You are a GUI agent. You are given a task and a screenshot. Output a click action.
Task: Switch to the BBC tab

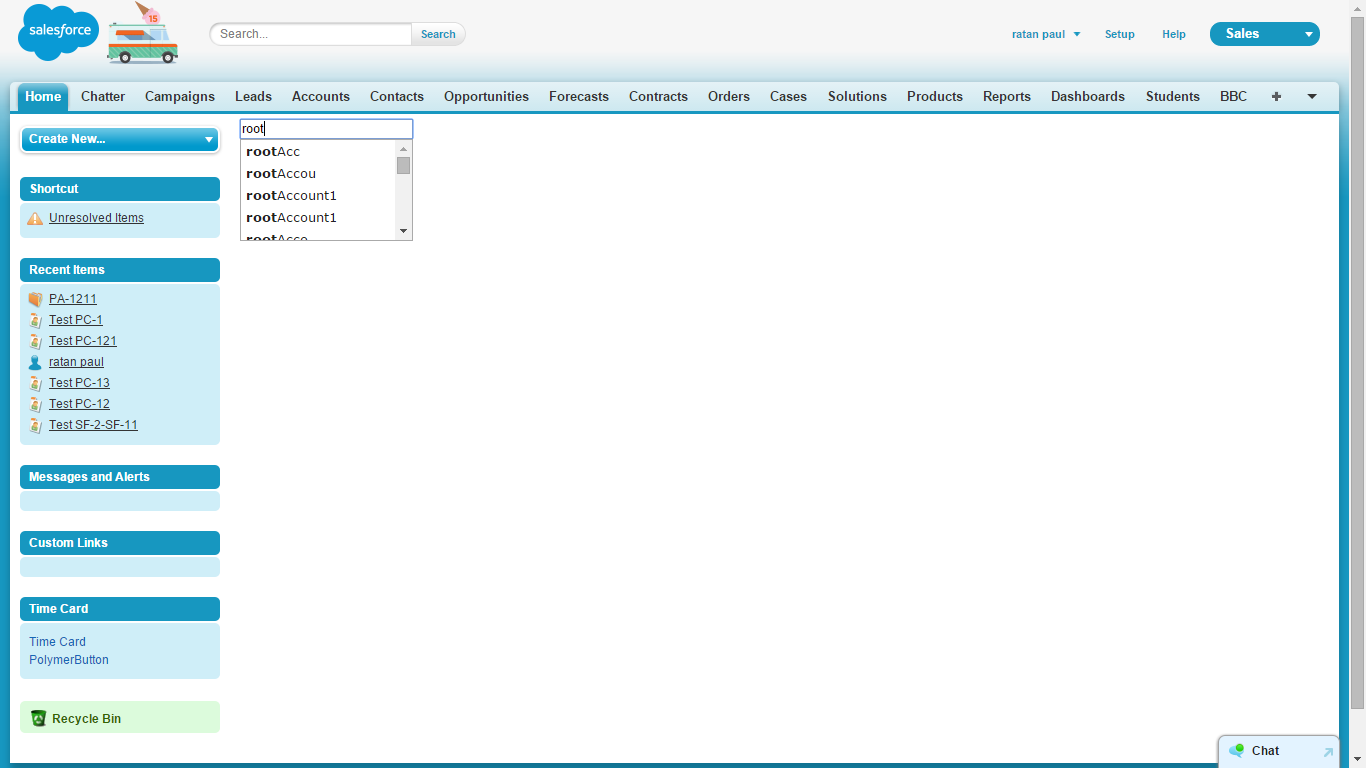(x=1234, y=97)
